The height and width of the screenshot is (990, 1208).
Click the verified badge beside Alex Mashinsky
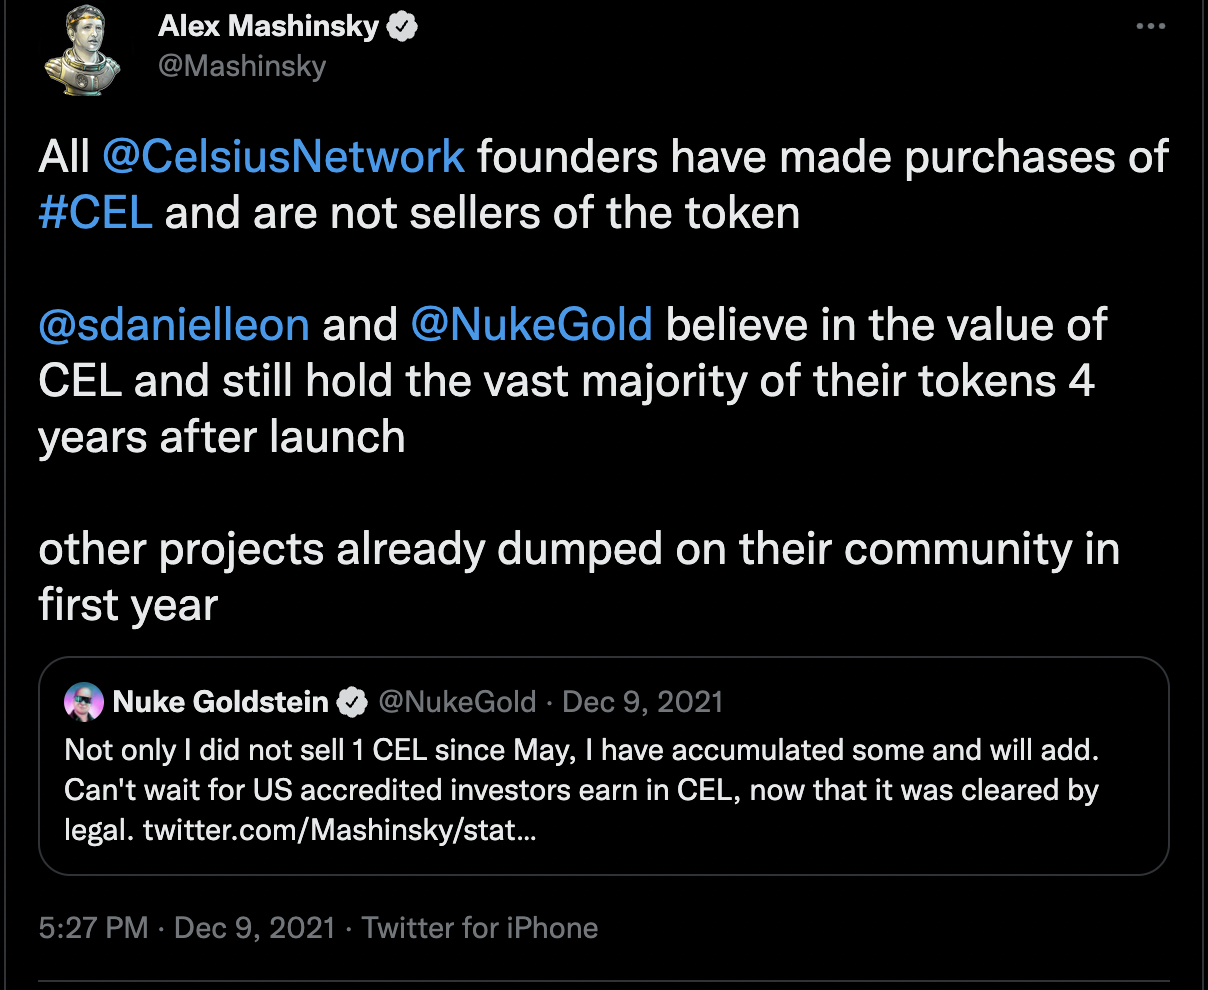click(x=402, y=28)
